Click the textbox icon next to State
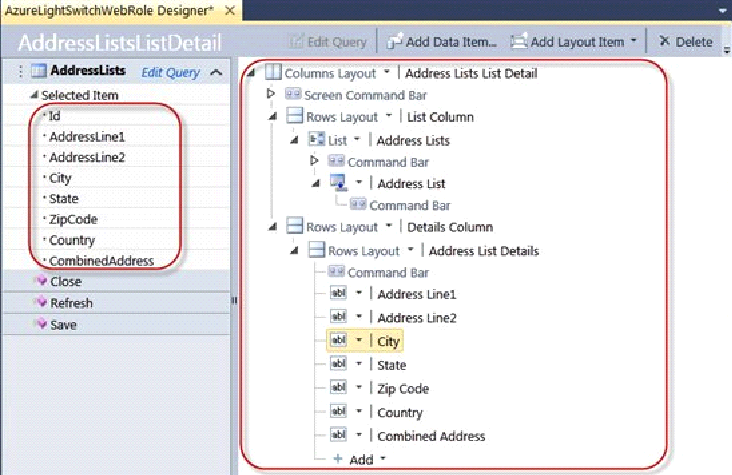This screenshot has width=732, height=475. click(x=338, y=365)
